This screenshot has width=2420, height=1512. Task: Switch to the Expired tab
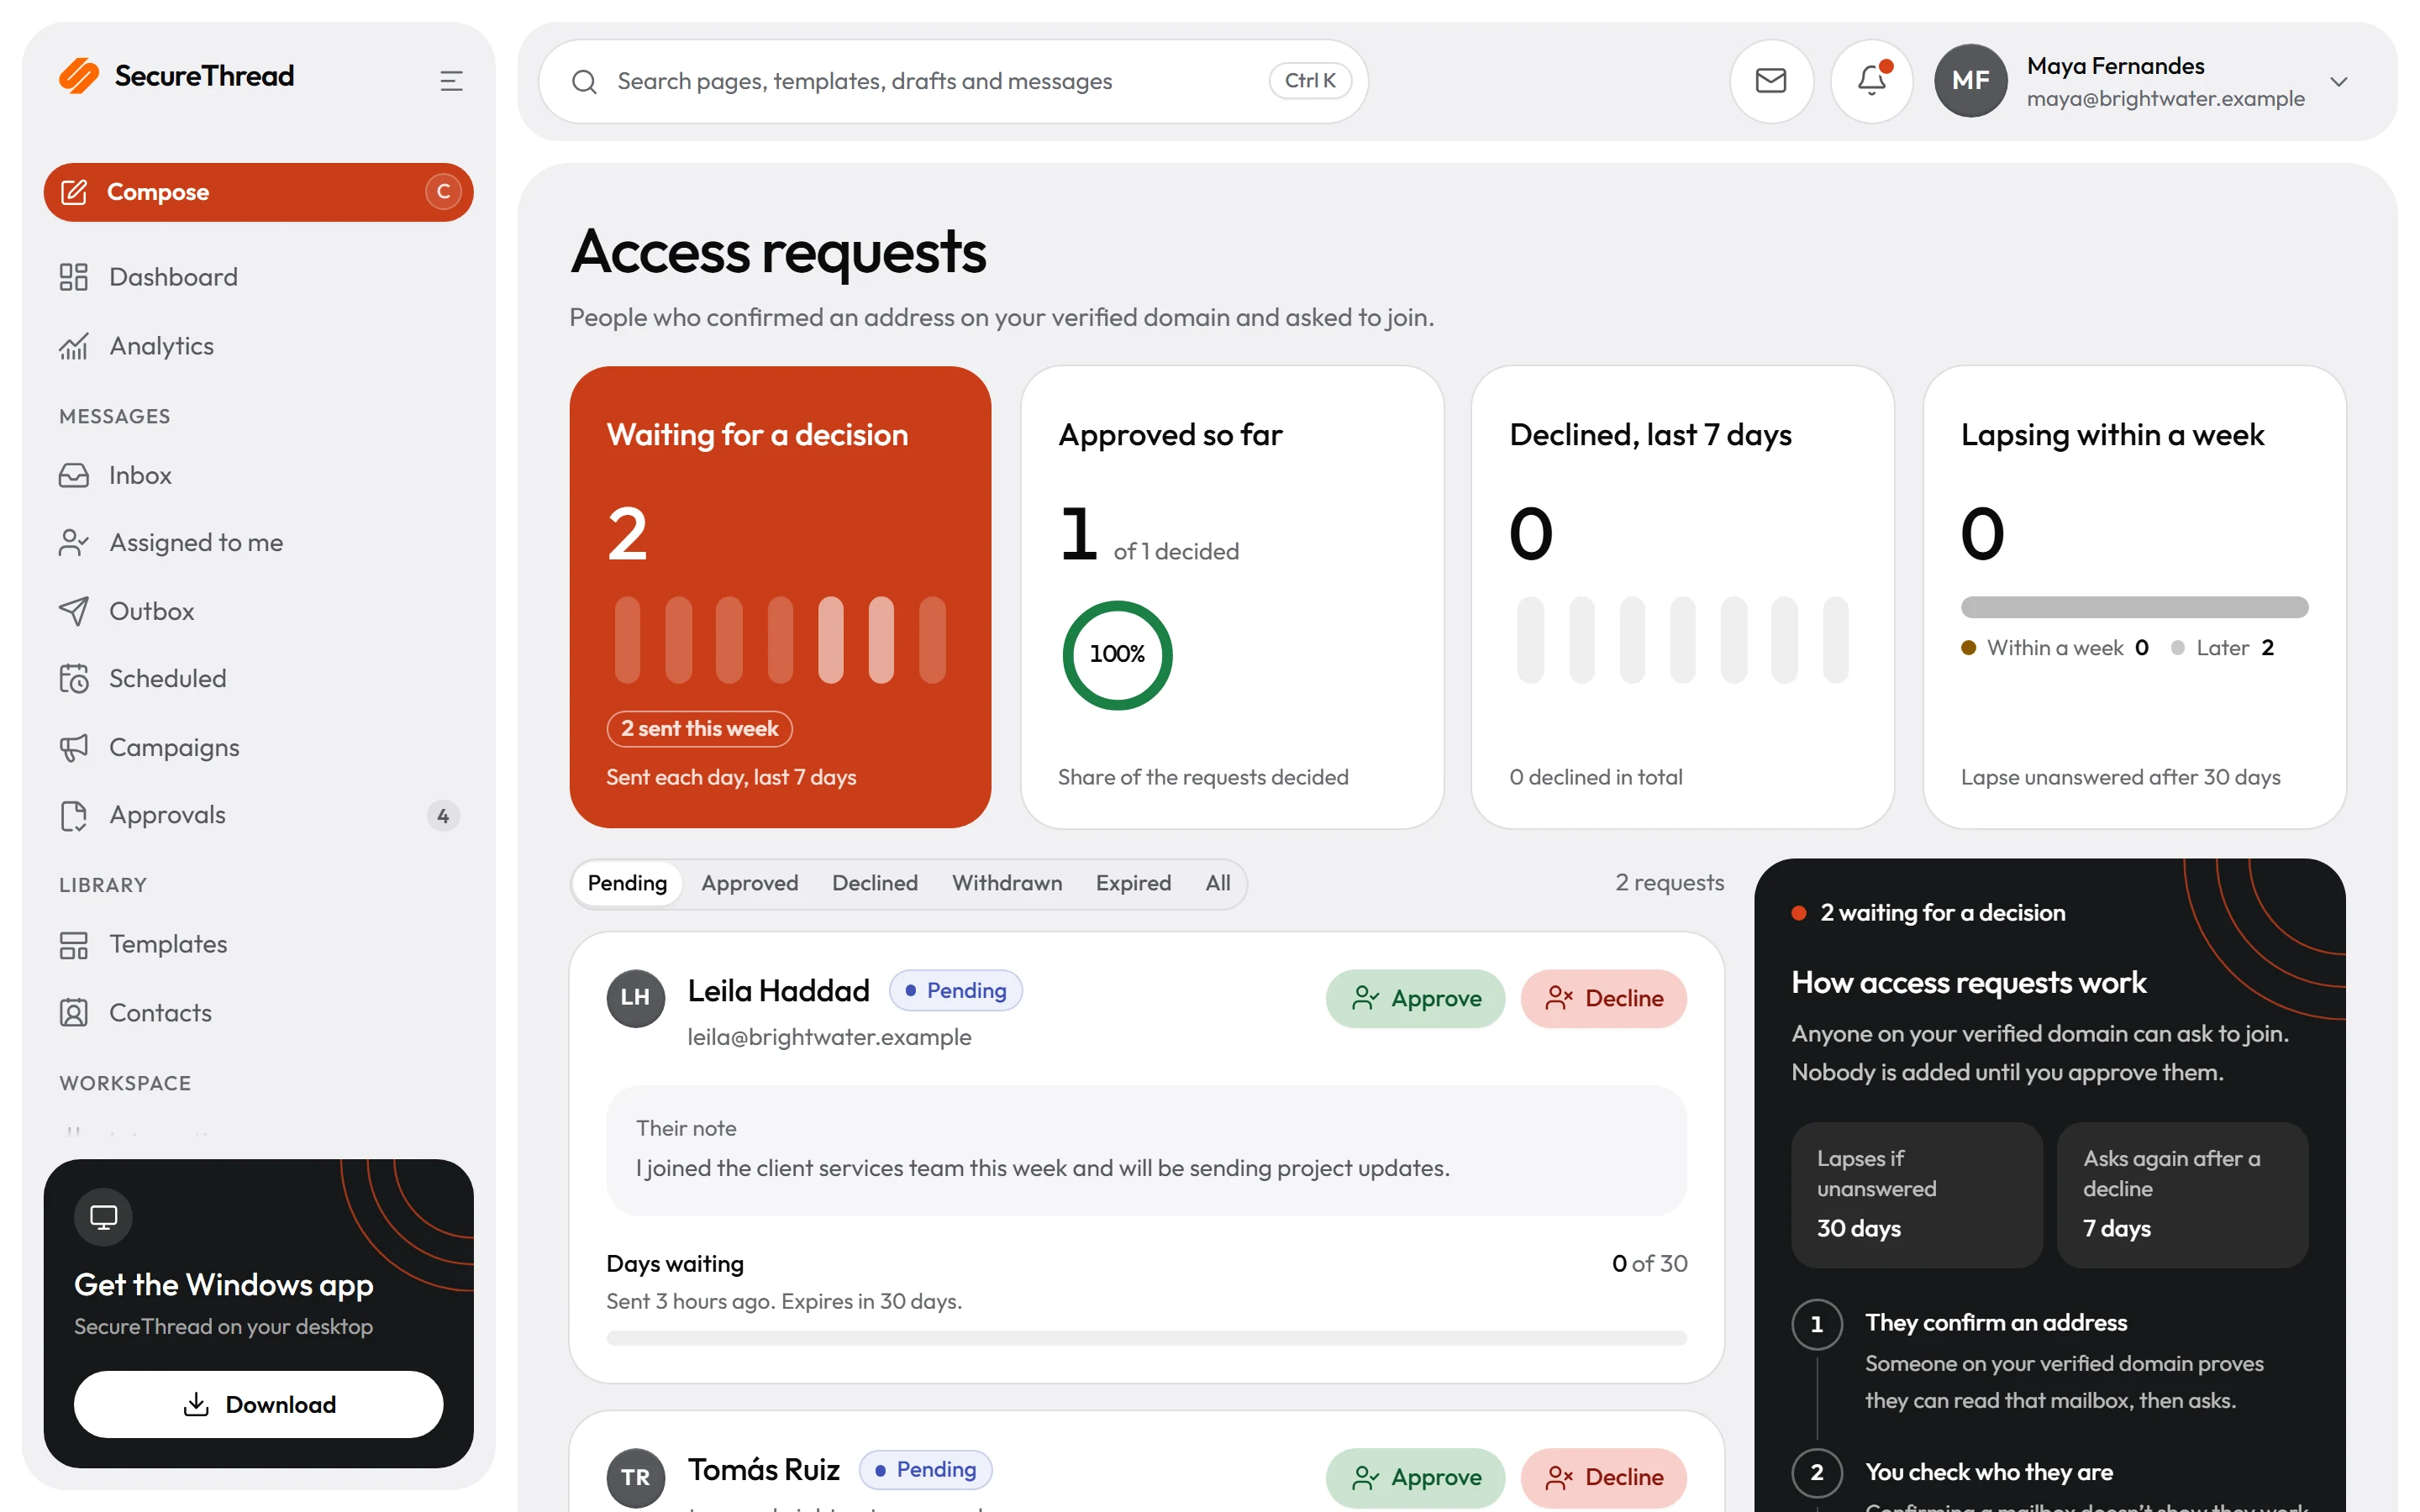(x=1132, y=883)
